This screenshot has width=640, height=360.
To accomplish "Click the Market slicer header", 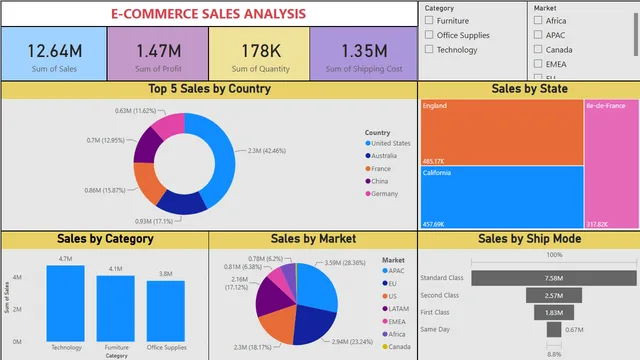I will click(545, 8).
